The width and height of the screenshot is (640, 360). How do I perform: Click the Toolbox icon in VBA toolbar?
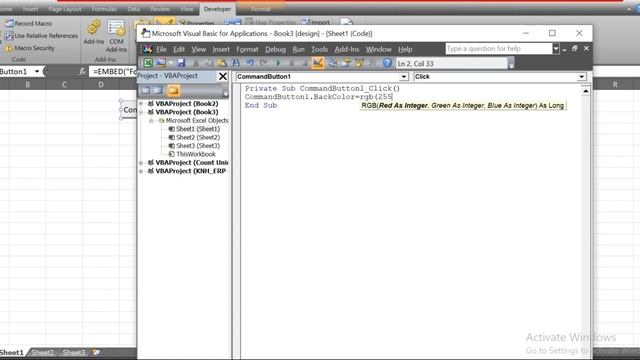click(x=372, y=63)
